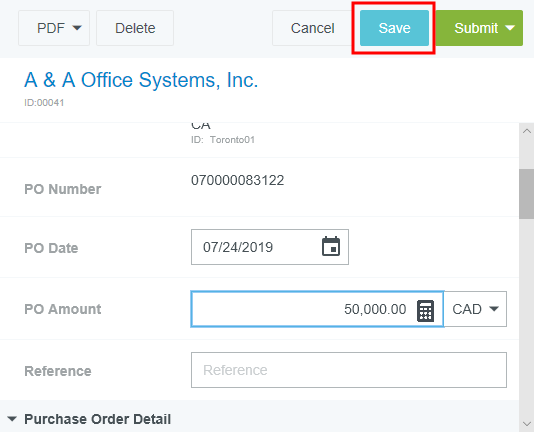
Task: Click the scrollbar track below the thumb
Action: [x=527, y=317]
